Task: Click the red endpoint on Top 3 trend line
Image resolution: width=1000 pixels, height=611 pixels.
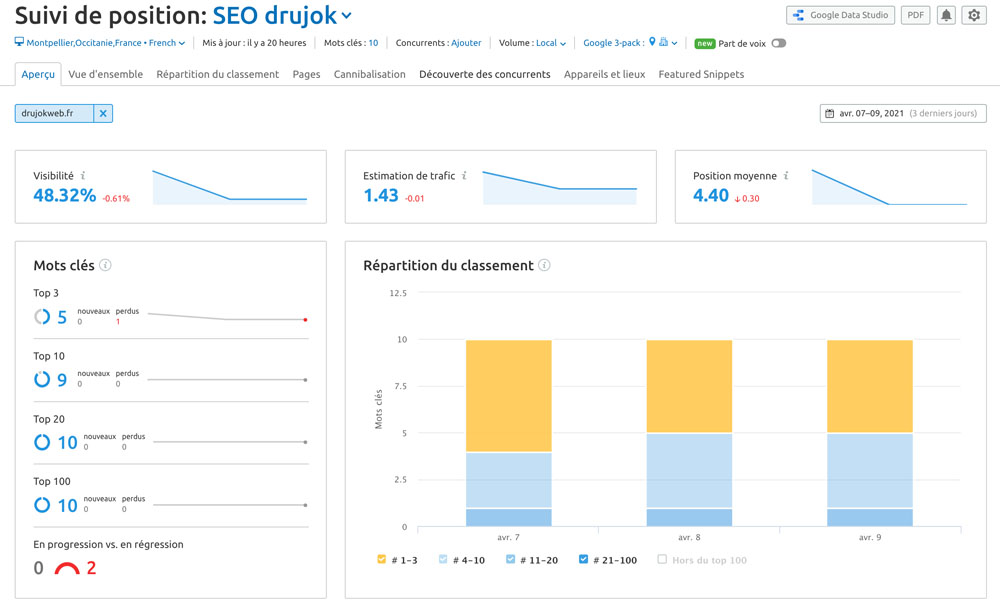Action: click(x=305, y=320)
